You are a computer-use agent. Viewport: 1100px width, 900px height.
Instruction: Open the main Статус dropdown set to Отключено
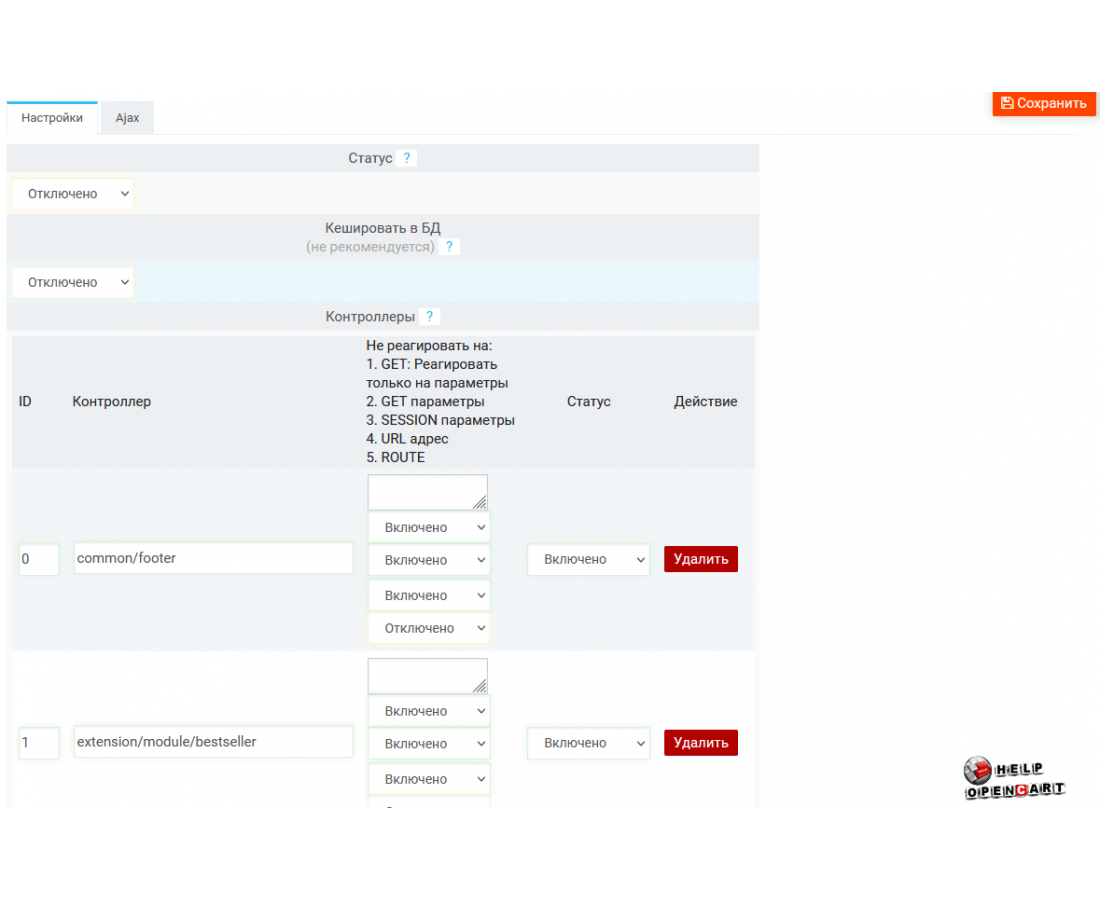click(x=73, y=194)
